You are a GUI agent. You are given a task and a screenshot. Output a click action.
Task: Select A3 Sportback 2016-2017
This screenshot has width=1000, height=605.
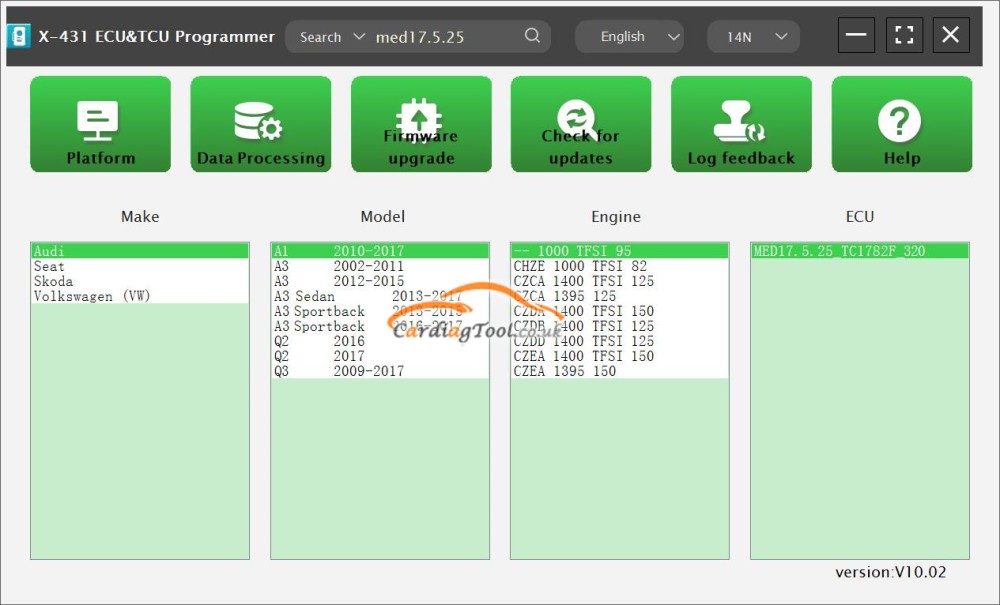[380, 326]
